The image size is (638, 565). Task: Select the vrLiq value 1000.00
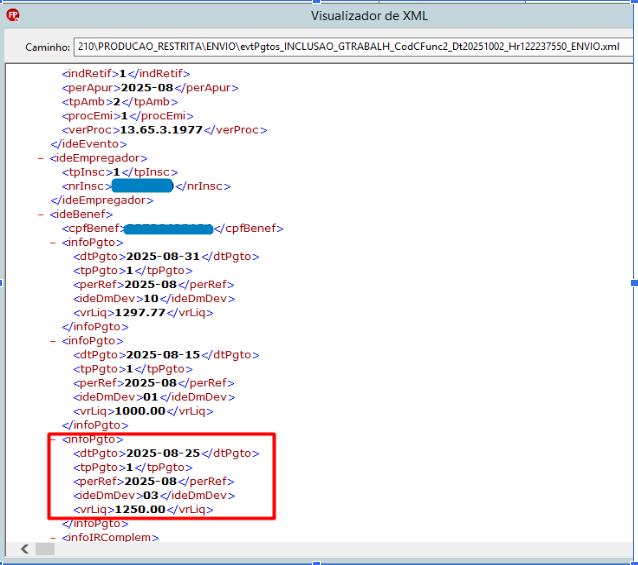(x=140, y=411)
